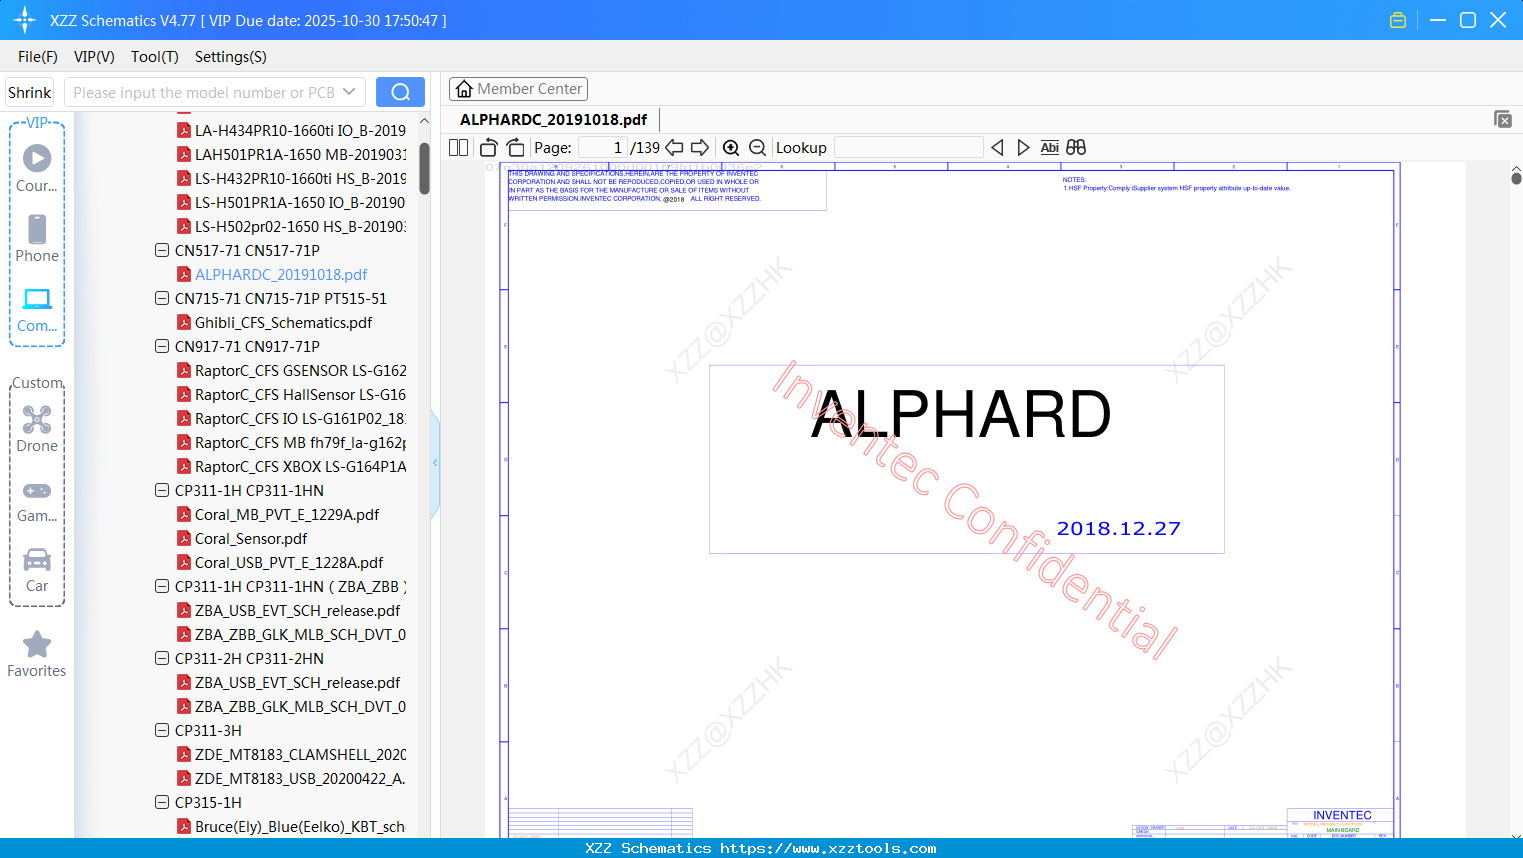Image resolution: width=1523 pixels, height=858 pixels.
Task: Click the page number input field
Action: point(602,147)
